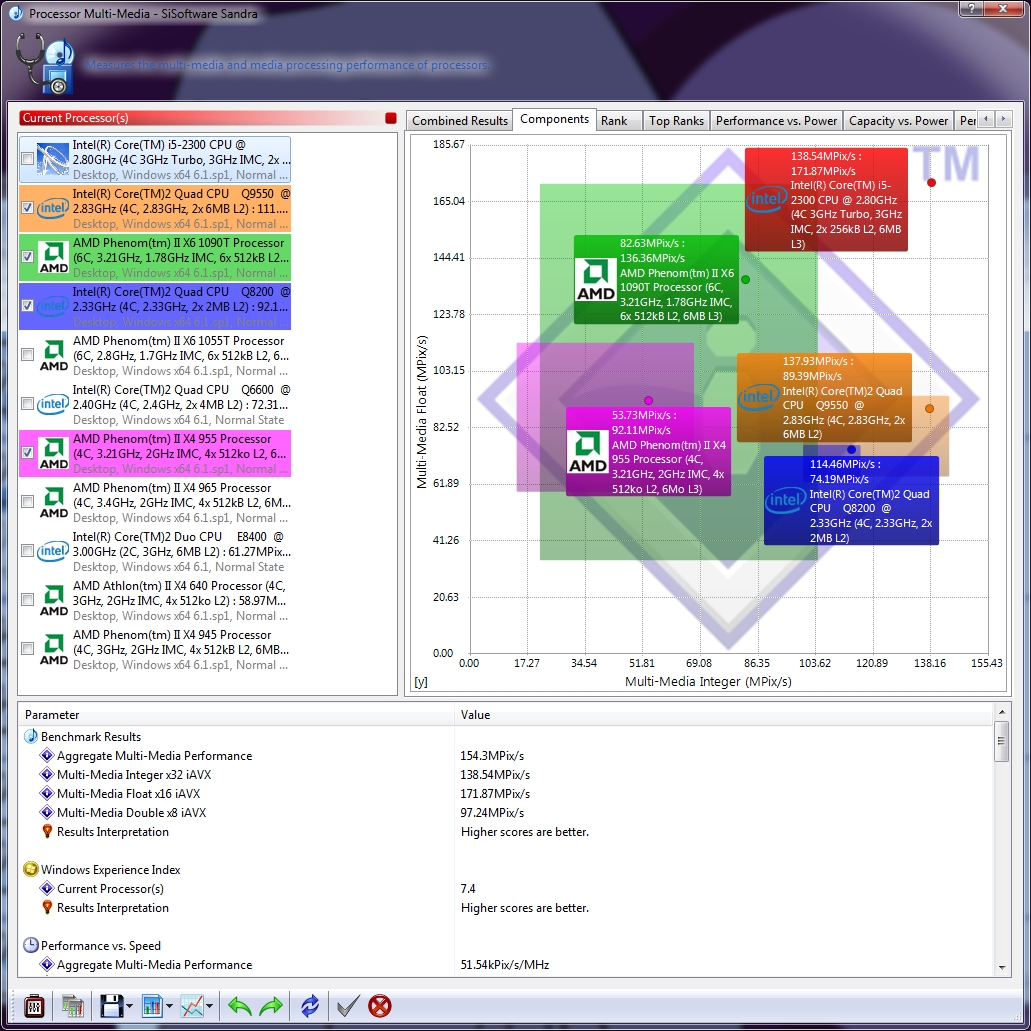
Task: Uncheck the Core 2 Quad Q8200 checkbox
Action: point(28,306)
